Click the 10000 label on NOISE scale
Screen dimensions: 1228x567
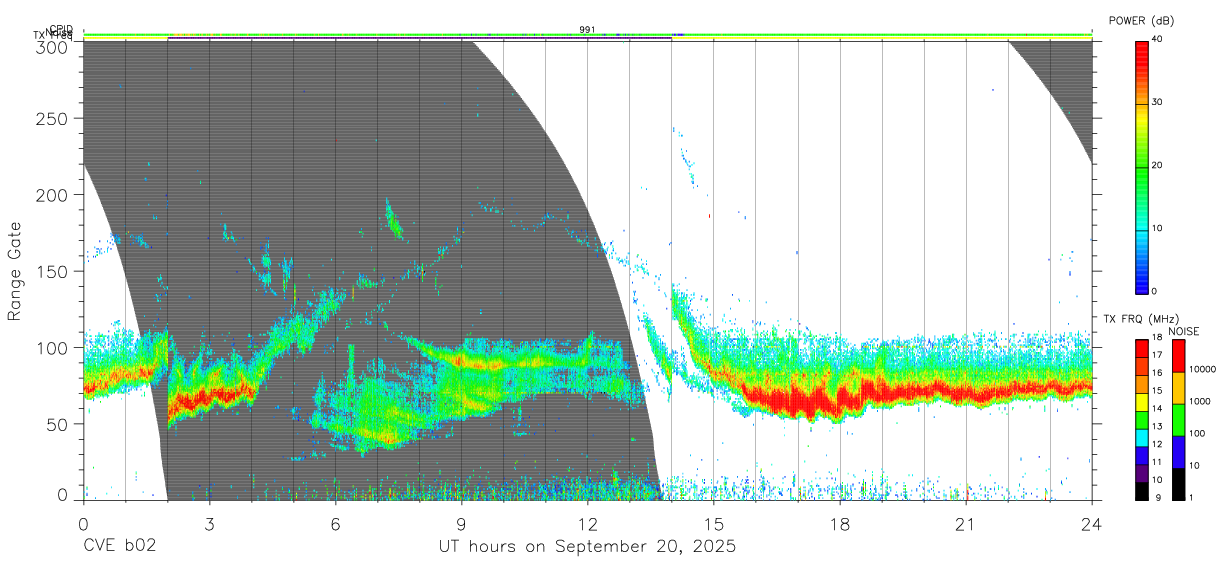1204,370
